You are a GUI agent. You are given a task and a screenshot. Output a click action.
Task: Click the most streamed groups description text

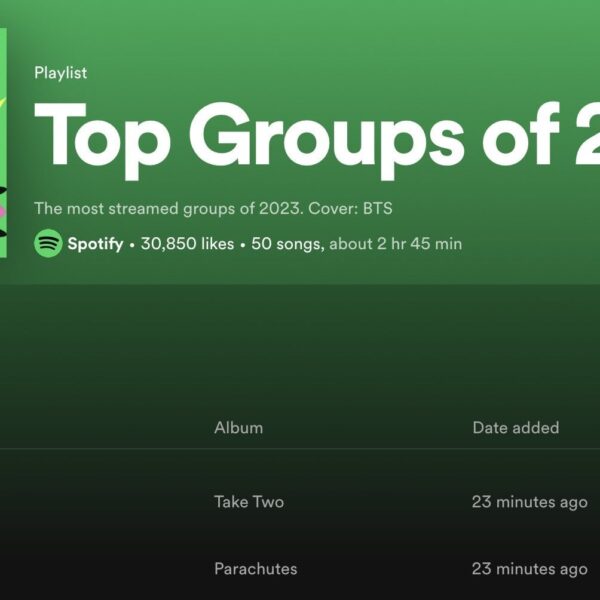(161, 208)
